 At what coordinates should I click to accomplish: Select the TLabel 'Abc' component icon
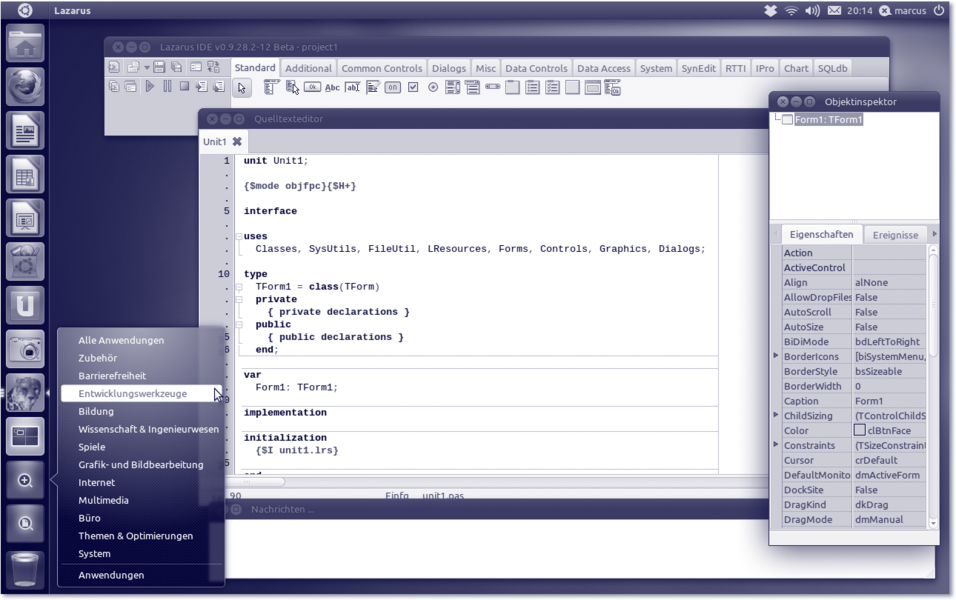click(x=332, y=88)
